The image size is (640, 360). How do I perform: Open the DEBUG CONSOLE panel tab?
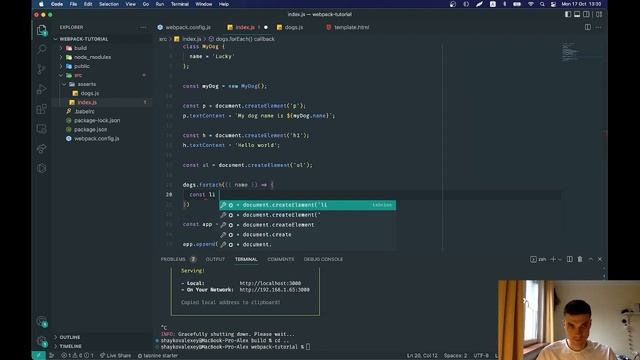(x=323, y=259)
